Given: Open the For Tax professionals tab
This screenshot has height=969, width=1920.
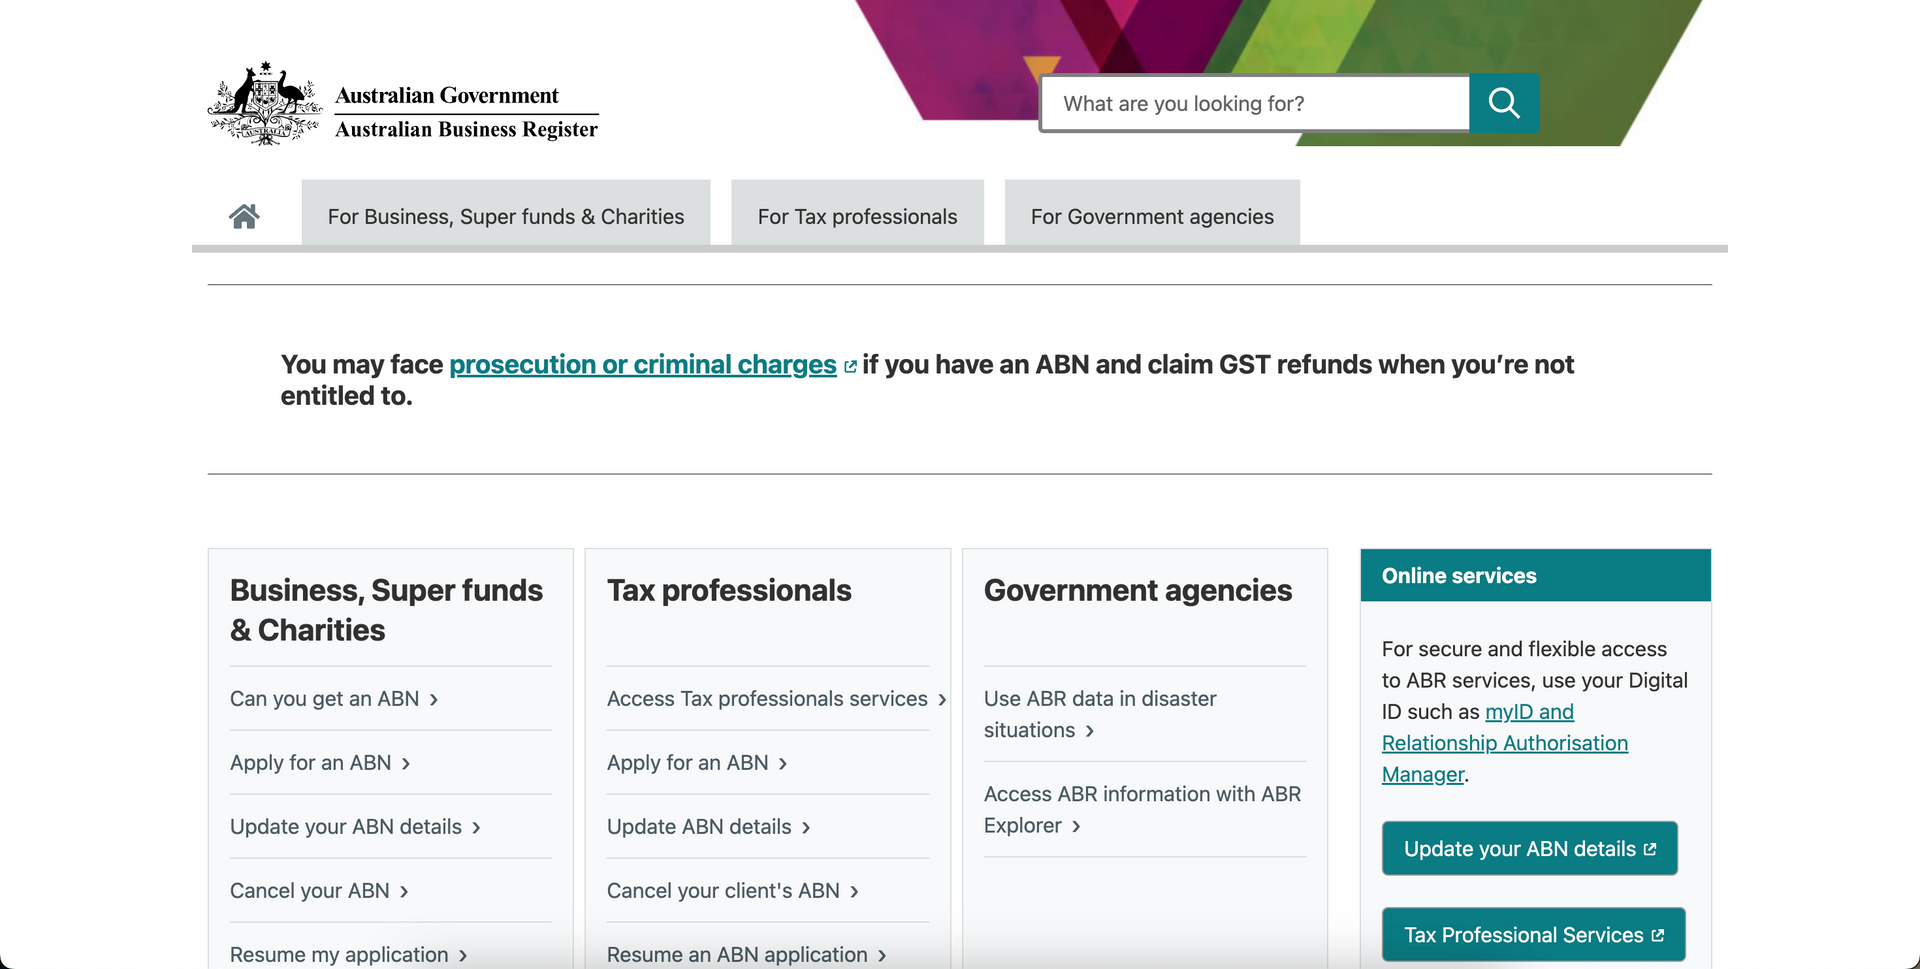Looking at the screenshot, I should (857, 213).
